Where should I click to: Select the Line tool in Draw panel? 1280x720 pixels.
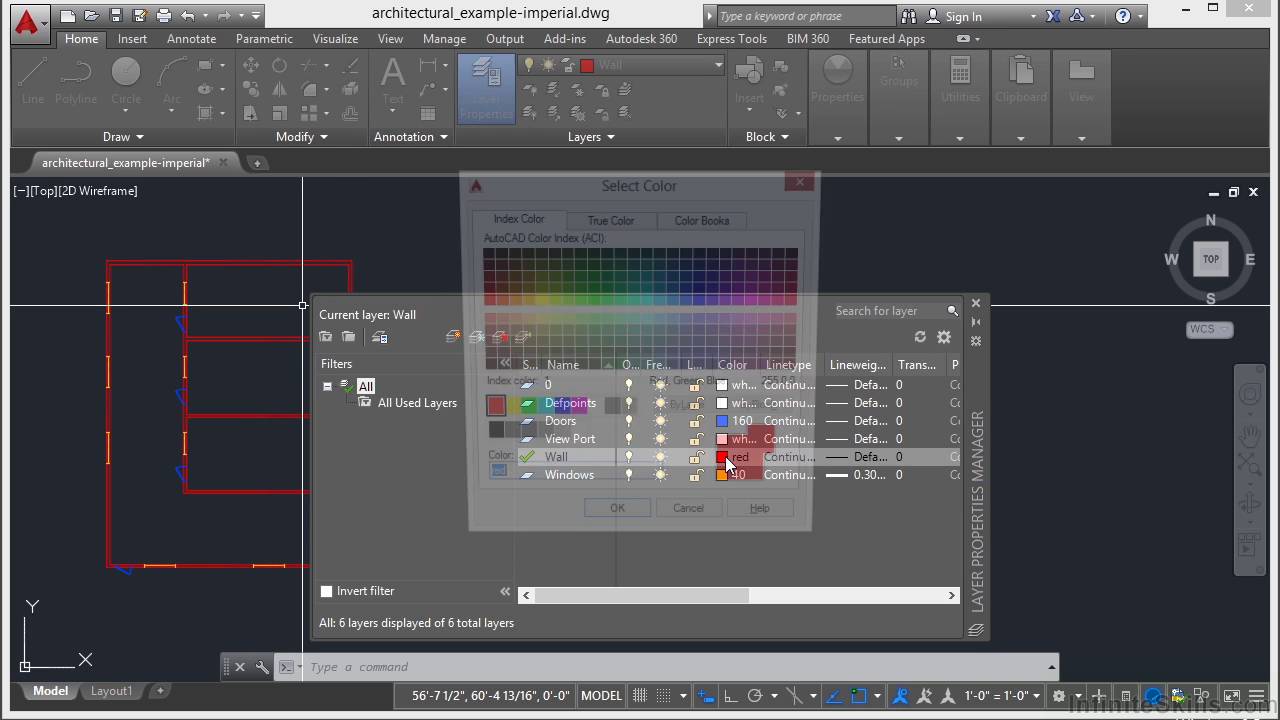coord(33,80)
